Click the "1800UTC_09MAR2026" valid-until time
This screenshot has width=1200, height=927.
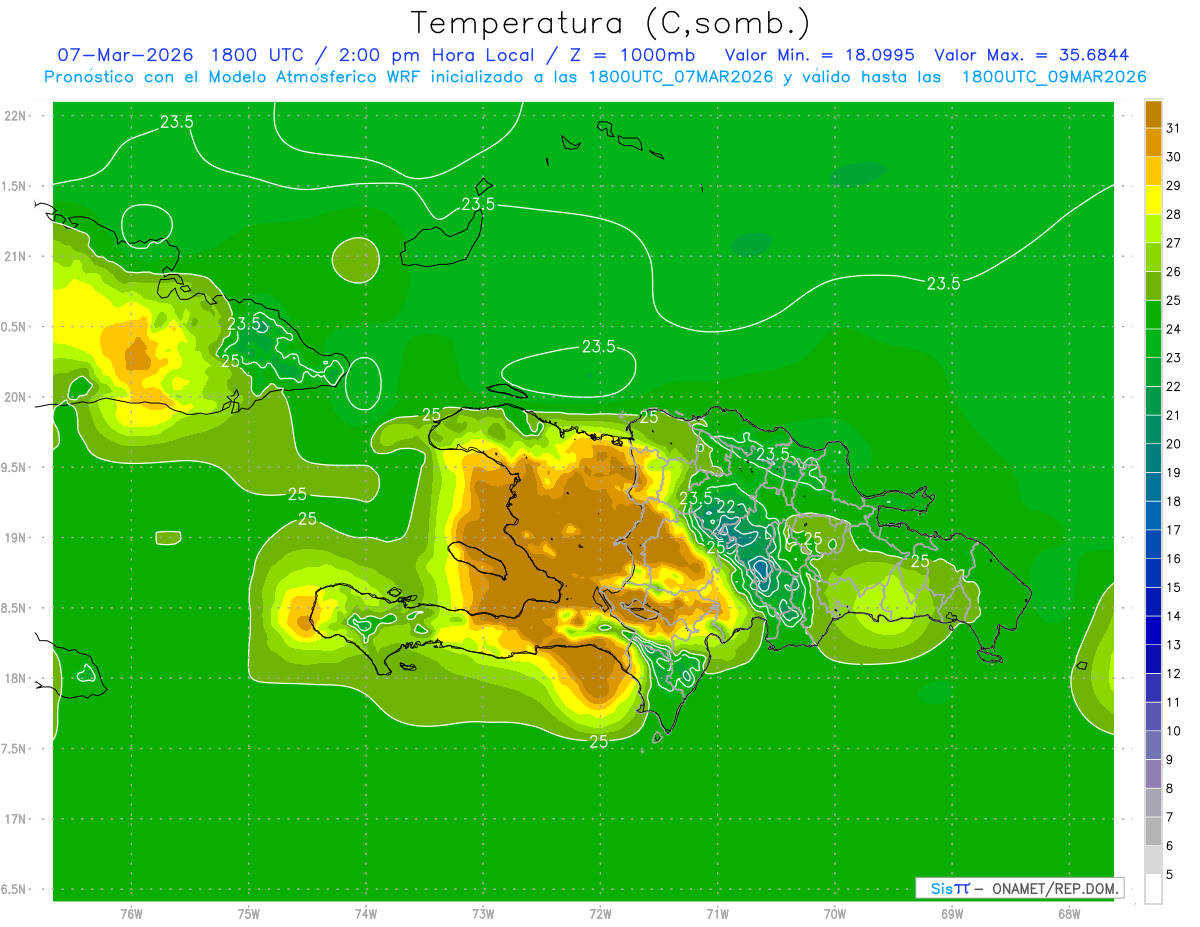1054,77
